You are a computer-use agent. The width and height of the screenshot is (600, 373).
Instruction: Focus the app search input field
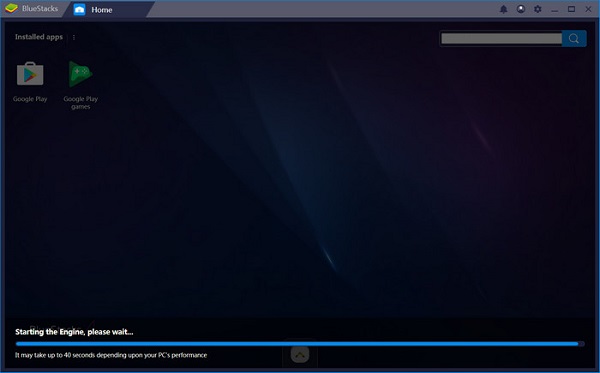coord(501,38)
